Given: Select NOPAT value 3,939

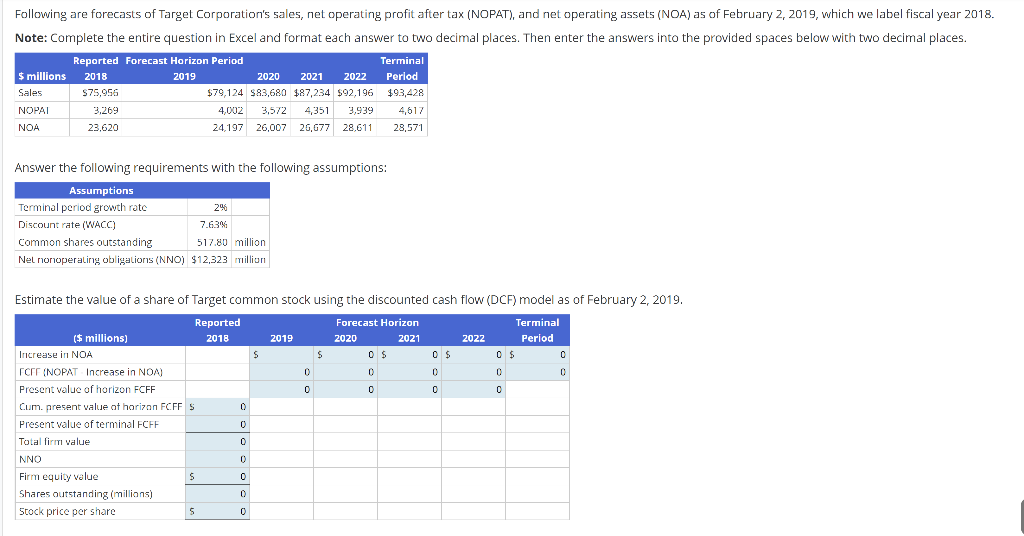Looking at the screenshot, I should pos(360,110).
